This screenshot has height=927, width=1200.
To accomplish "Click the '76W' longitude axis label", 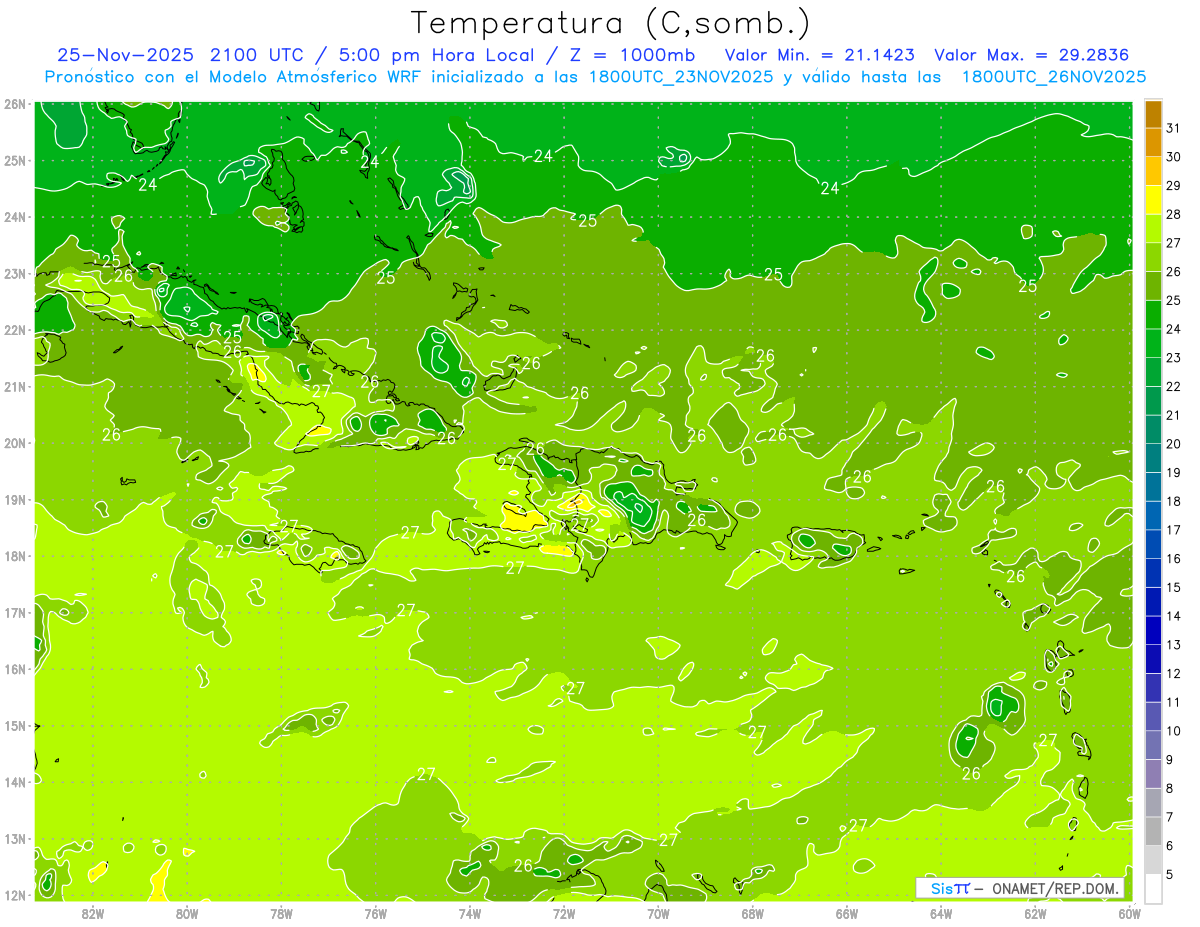I will point(375,913).
